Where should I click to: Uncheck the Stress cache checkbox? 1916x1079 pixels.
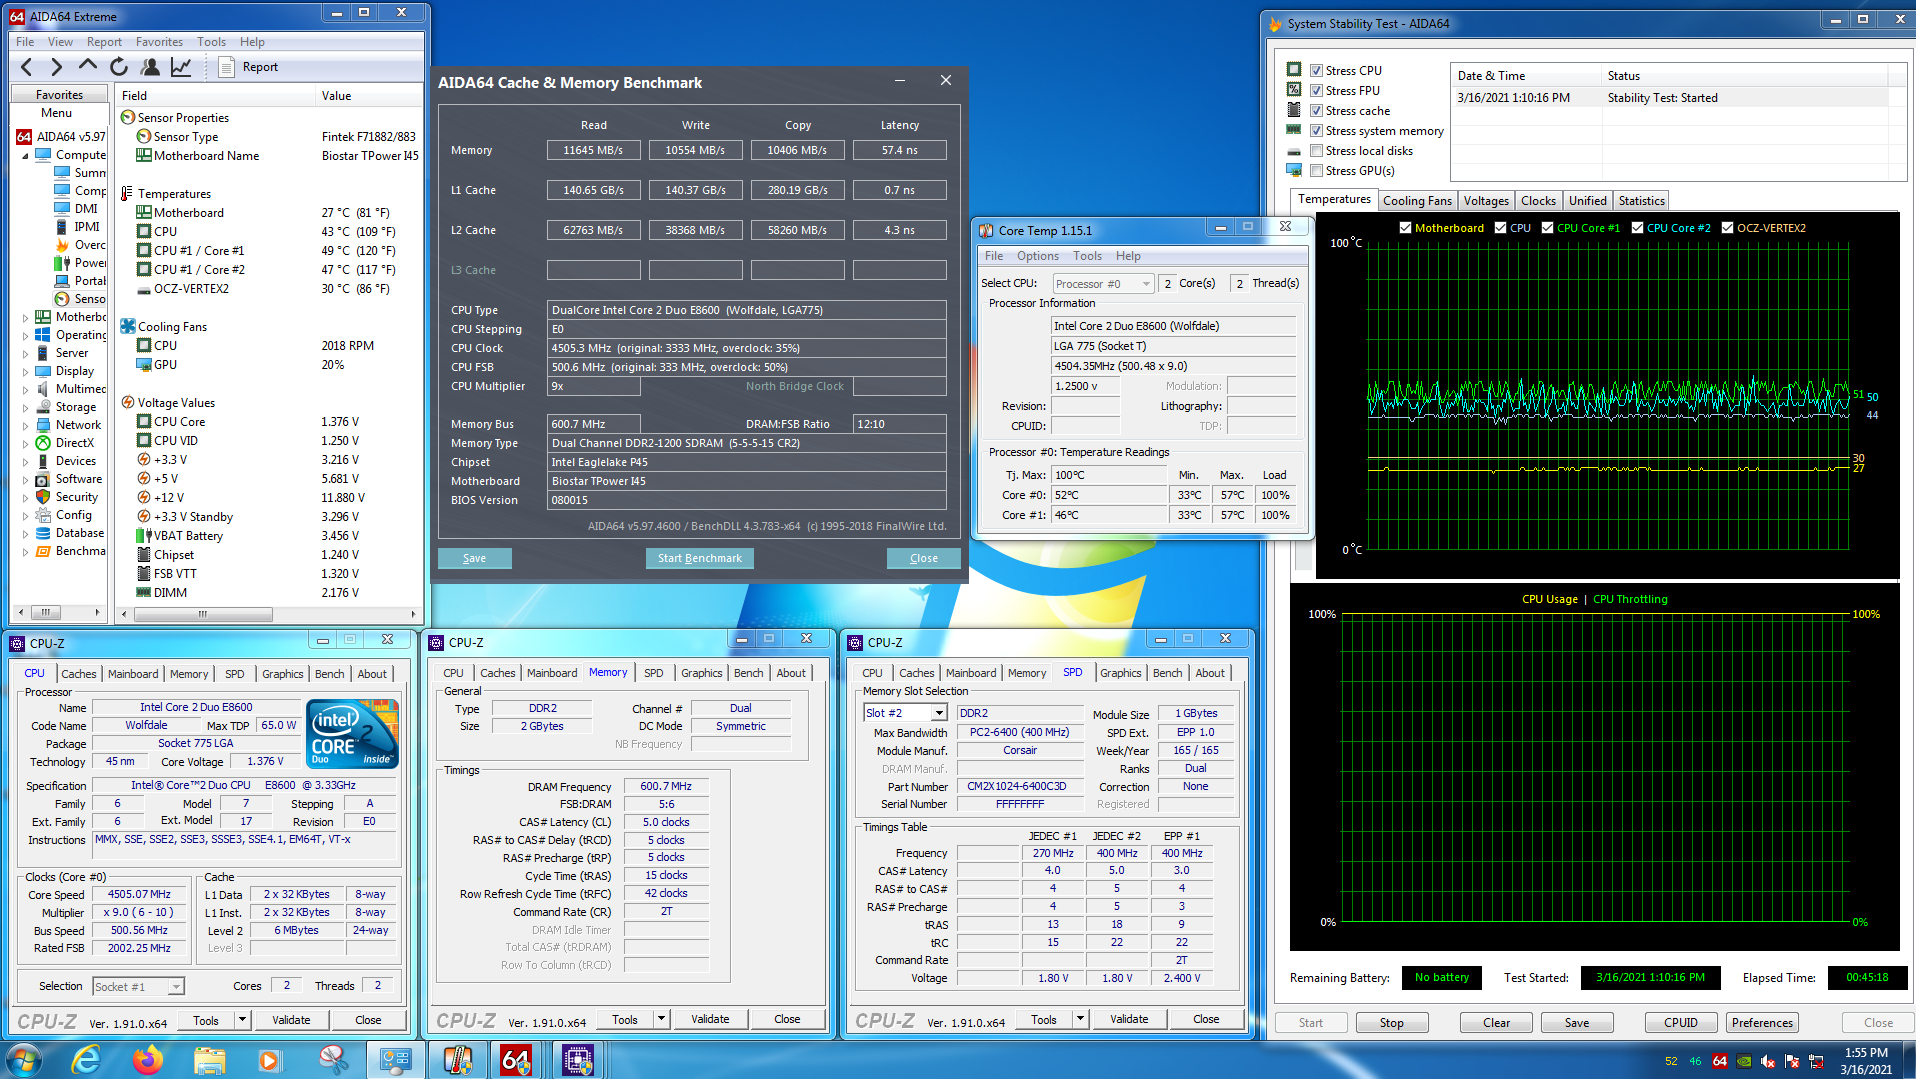[1317, 110]
